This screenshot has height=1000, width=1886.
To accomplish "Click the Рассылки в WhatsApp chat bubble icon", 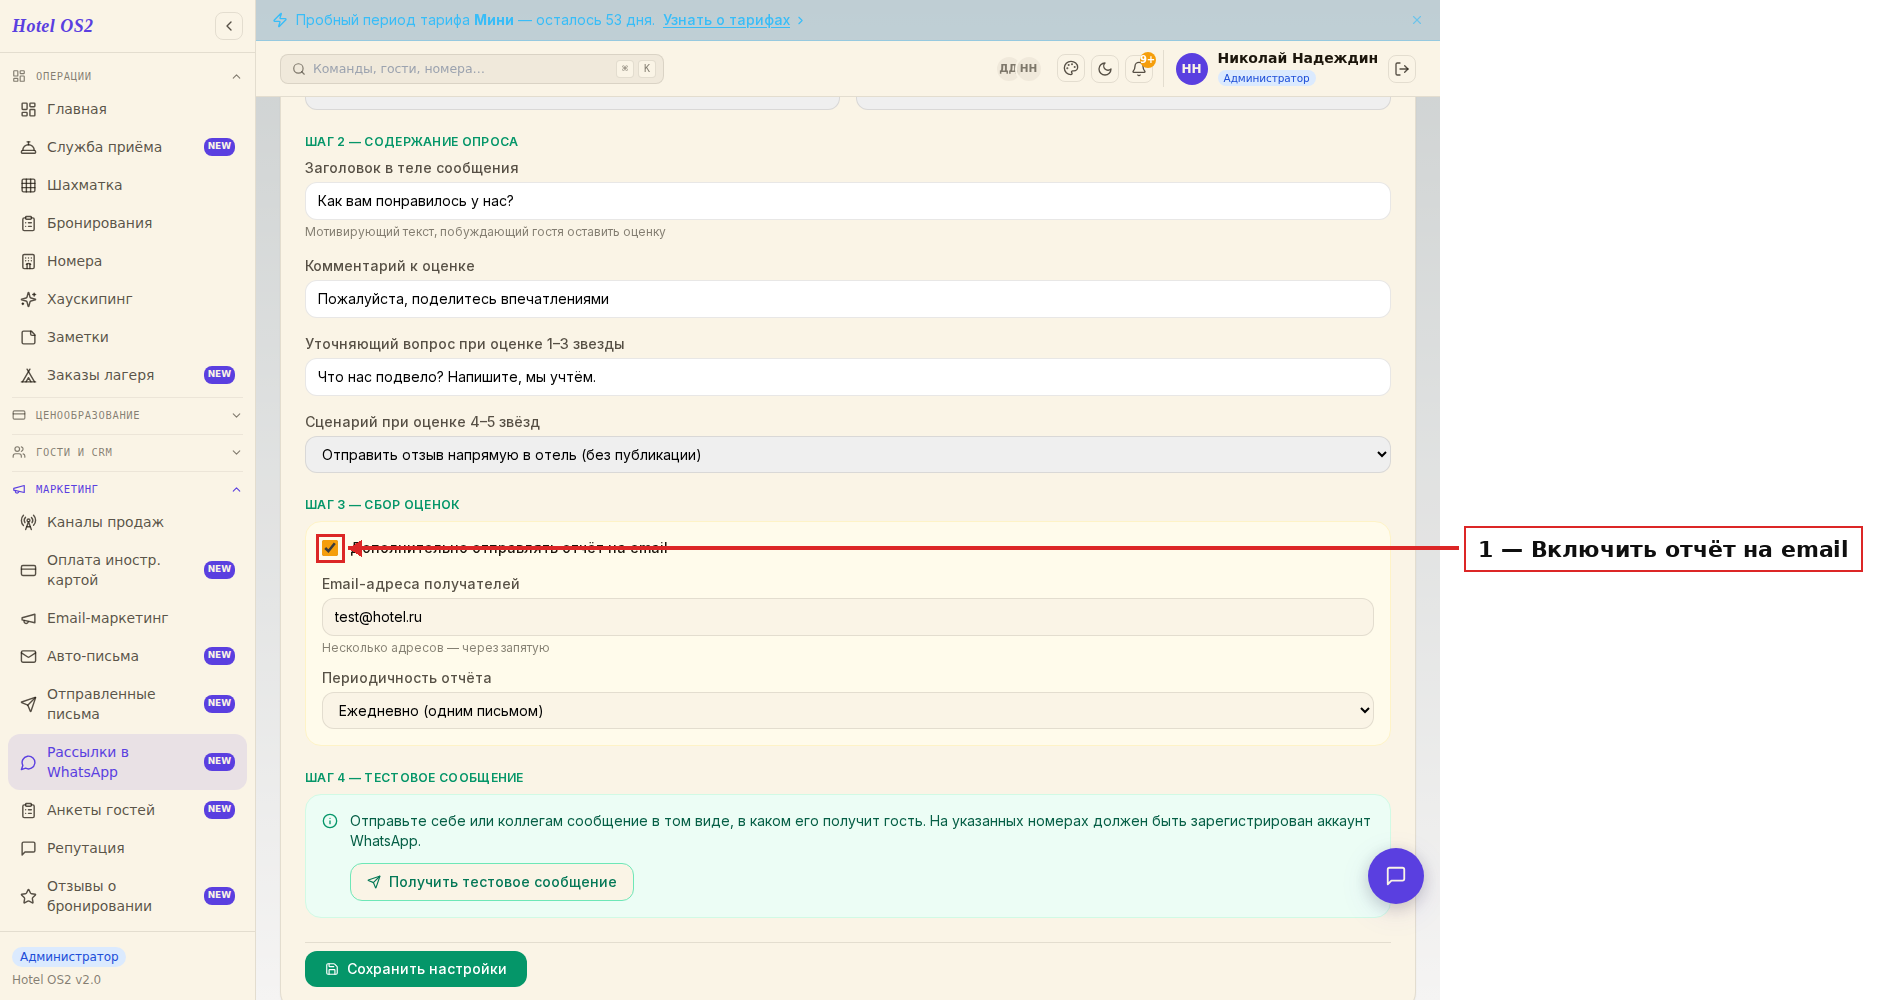I will (x=28, y=762).
